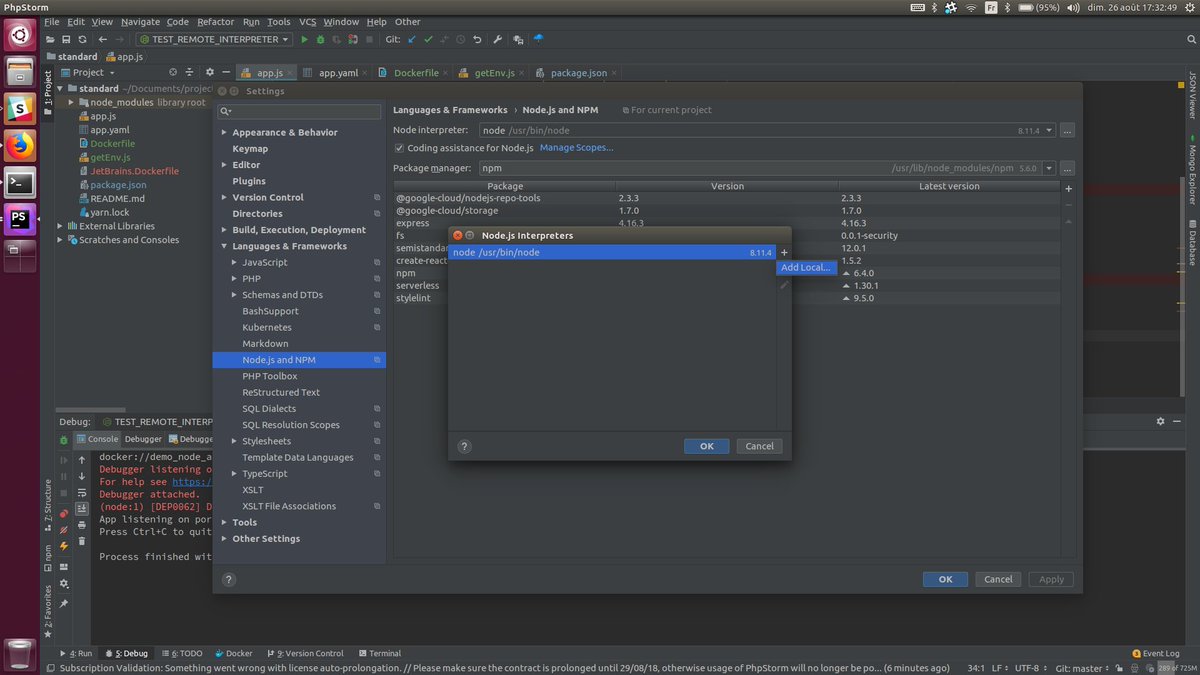Open the Terminal tool window tab
Viewport: 1200px width, 675px height.
379,653
